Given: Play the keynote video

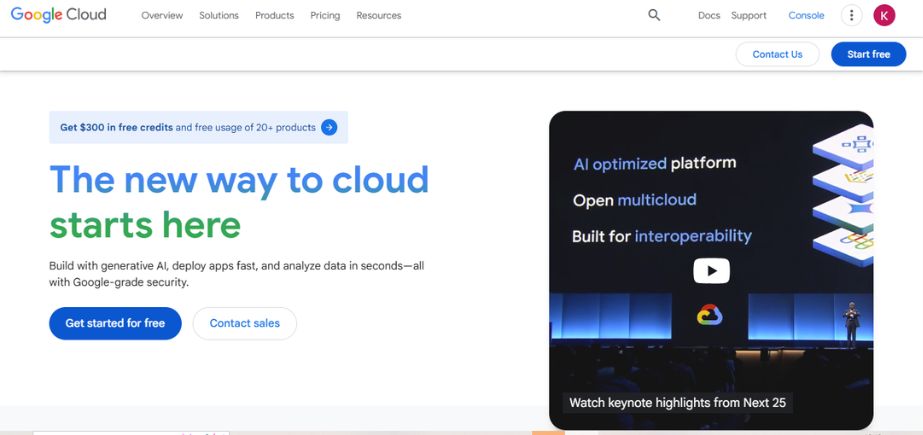Looking at the screenshot, I should click(x=711, y=270).
